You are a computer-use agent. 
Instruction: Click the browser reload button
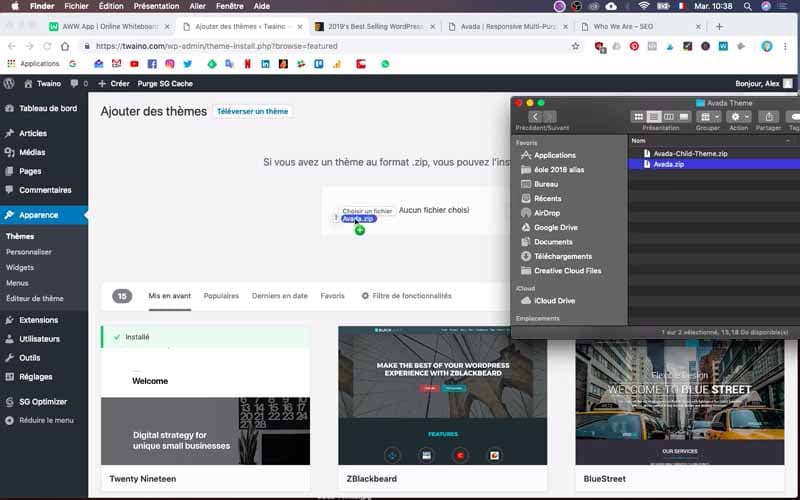coord(47,46)
